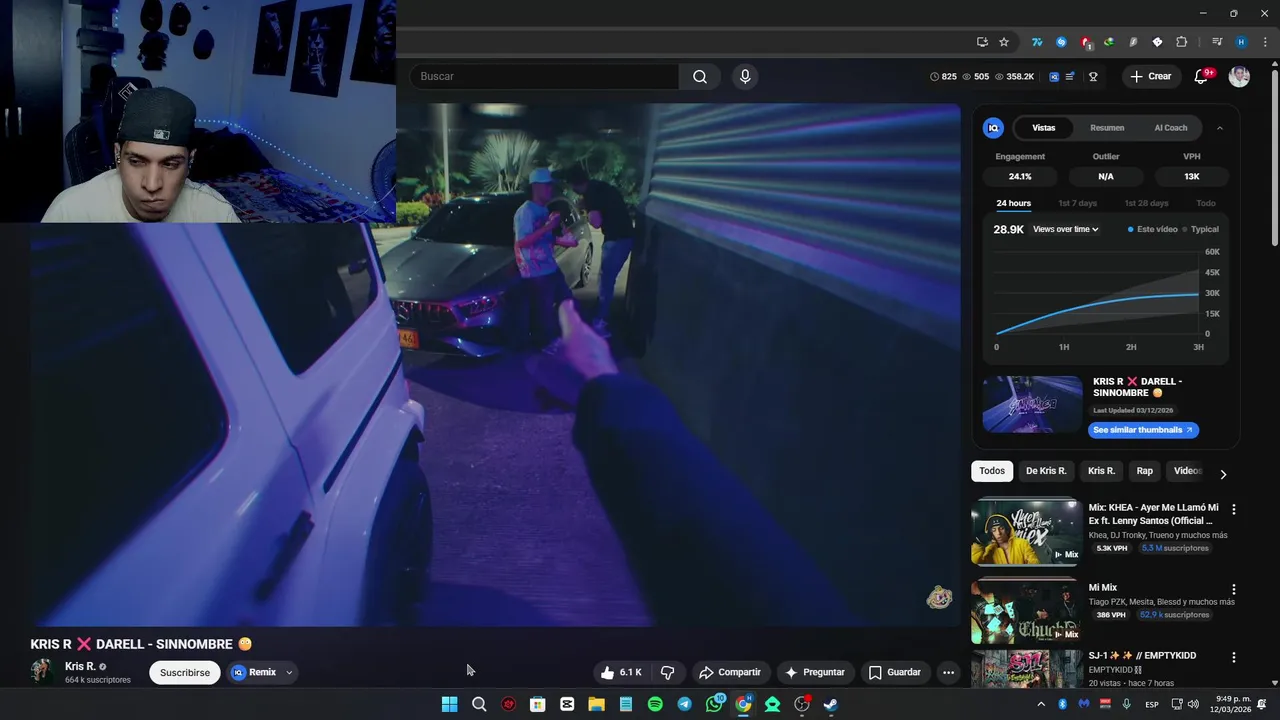This screenshot has height=720, width=1280.
Task: Open Chrome profile H avatar
Action: [x=1241, y=42]
